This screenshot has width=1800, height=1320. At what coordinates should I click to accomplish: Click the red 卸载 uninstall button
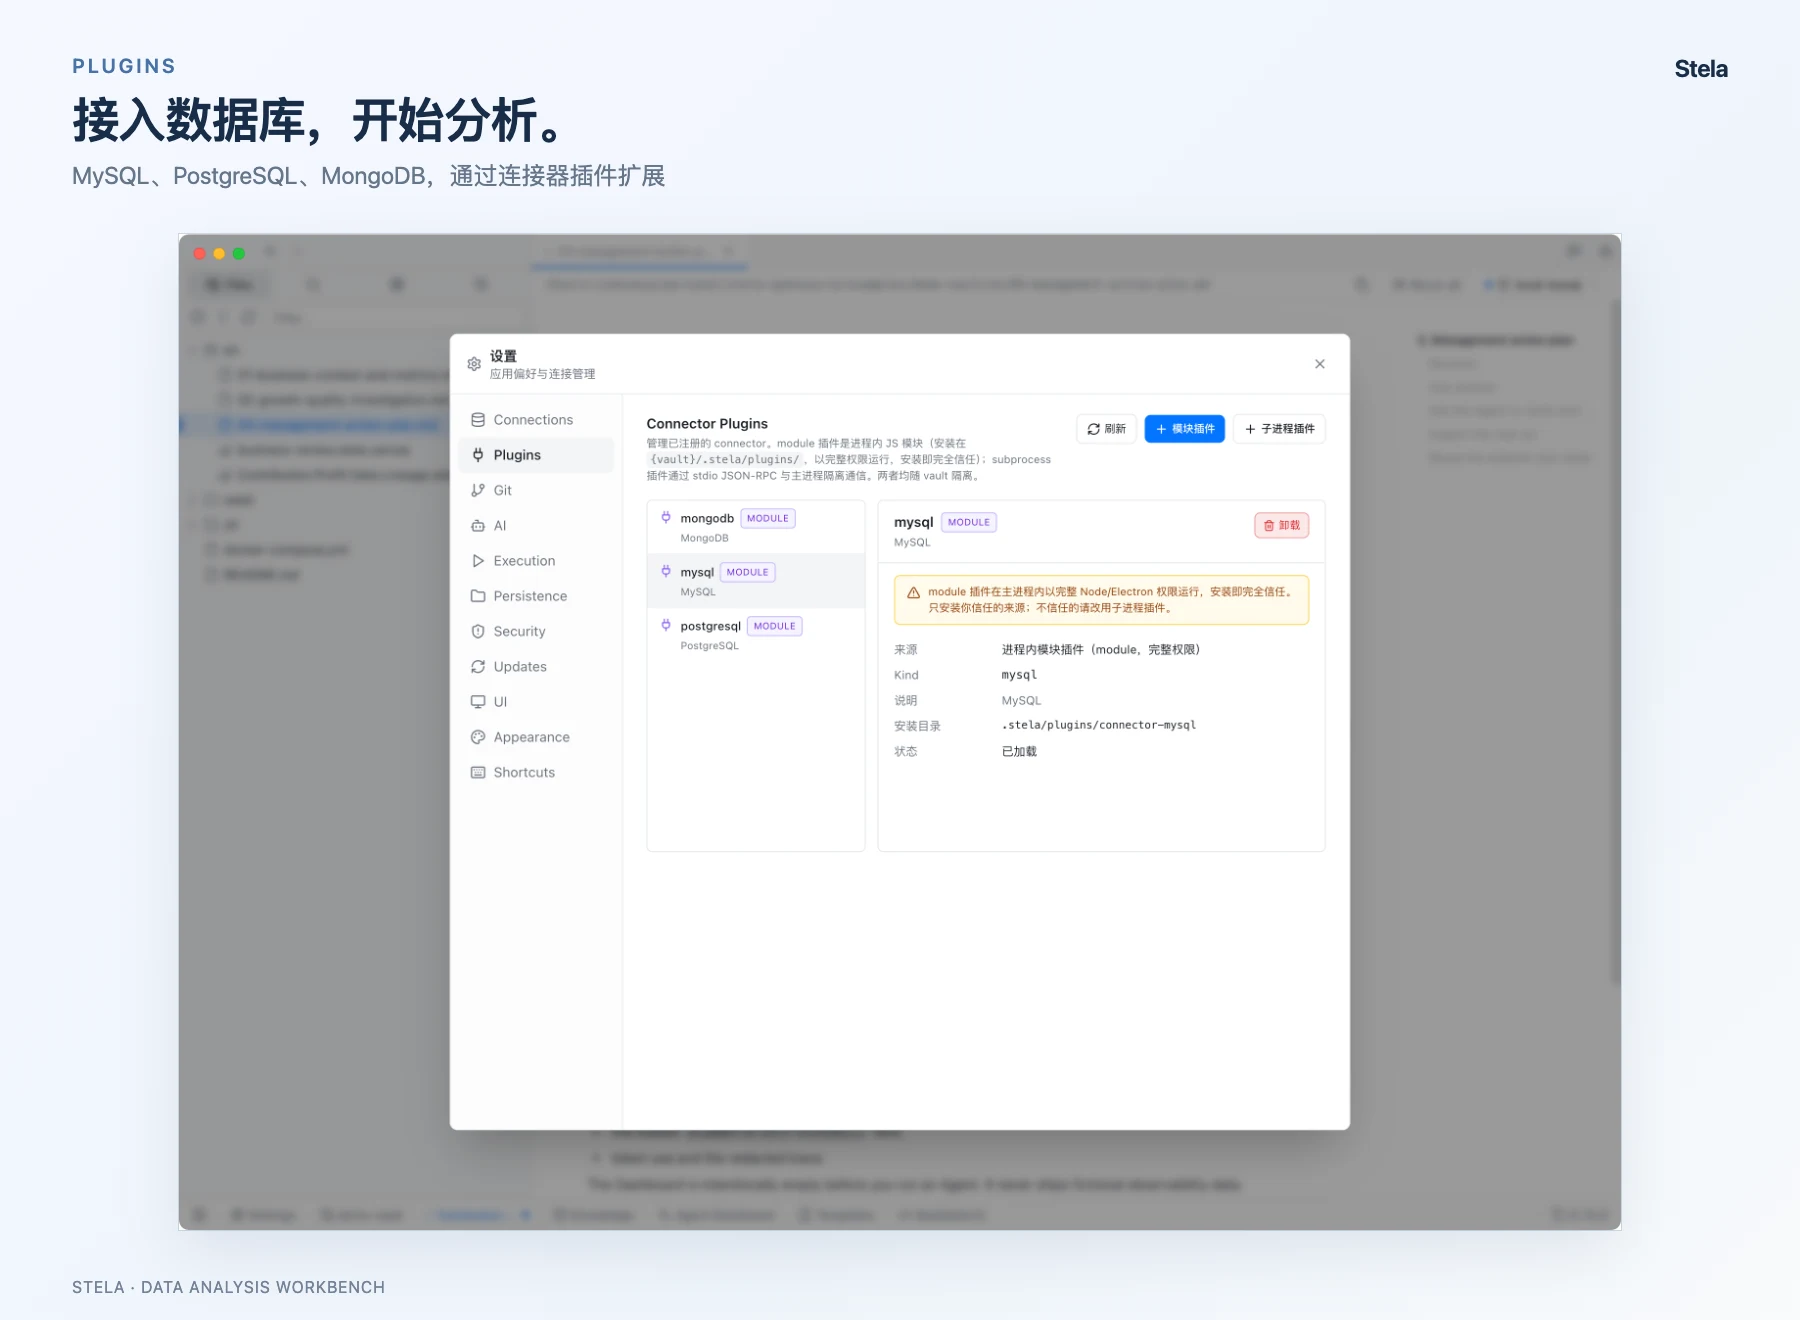[1281, 526]
